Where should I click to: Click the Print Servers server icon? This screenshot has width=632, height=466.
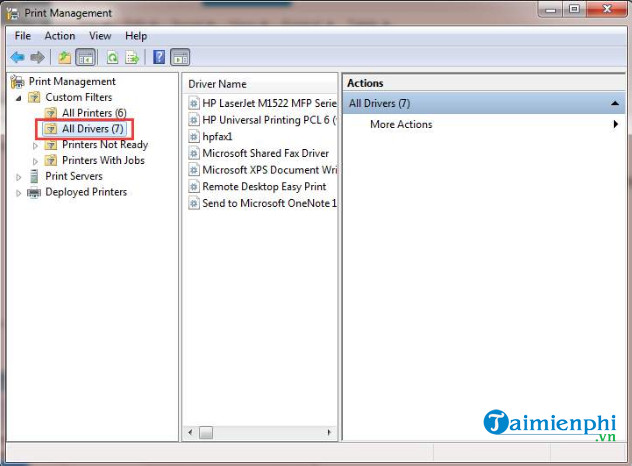34,176
